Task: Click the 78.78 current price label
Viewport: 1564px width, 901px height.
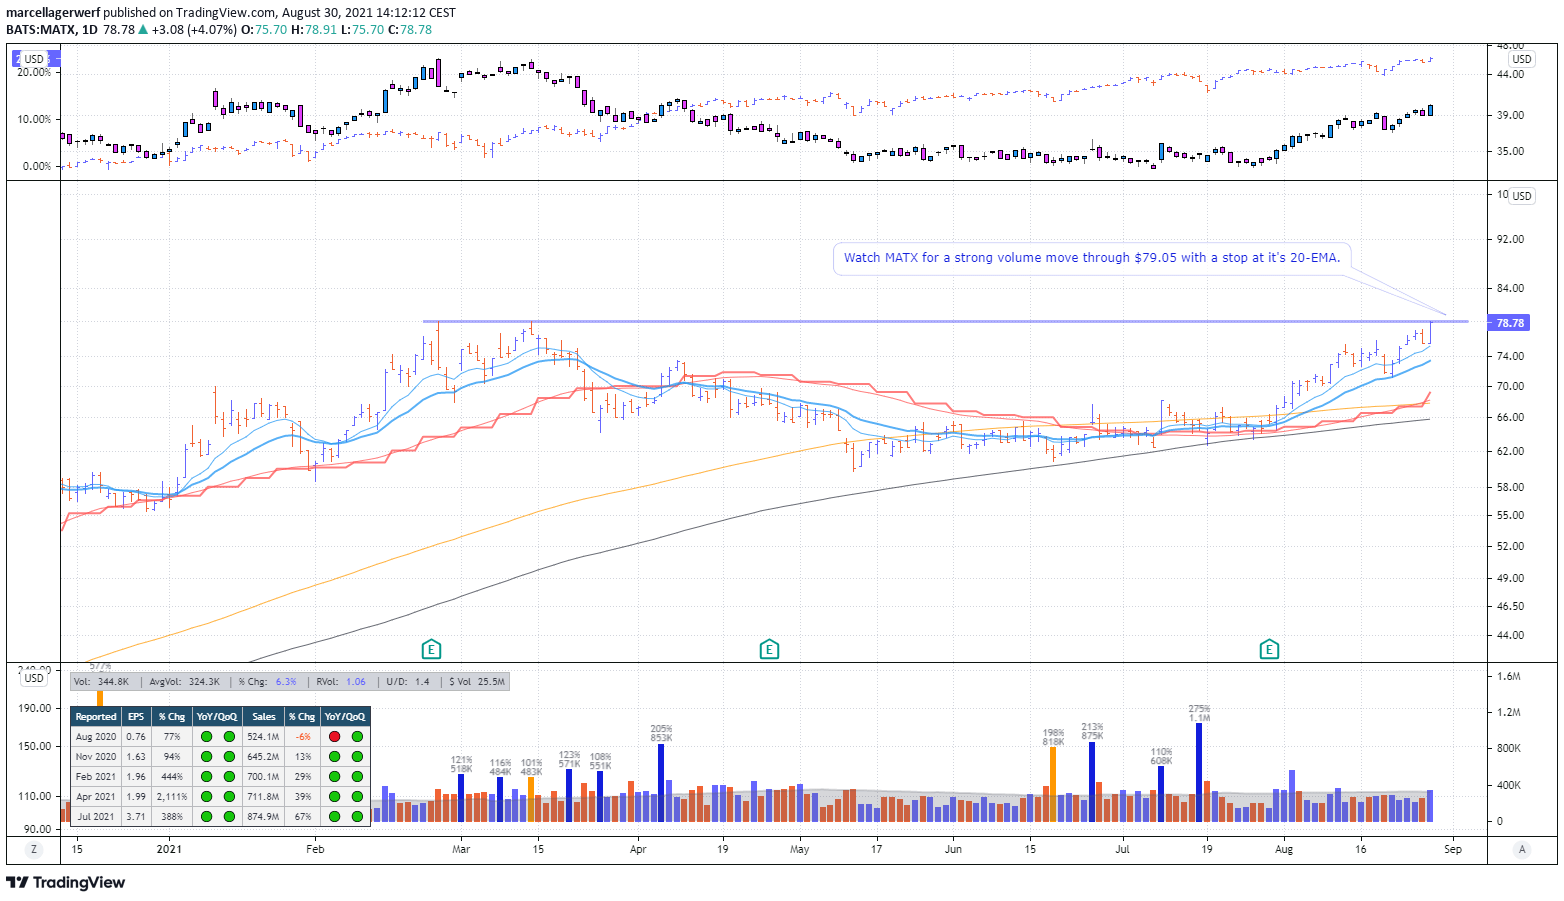Action: [1510, 323]
